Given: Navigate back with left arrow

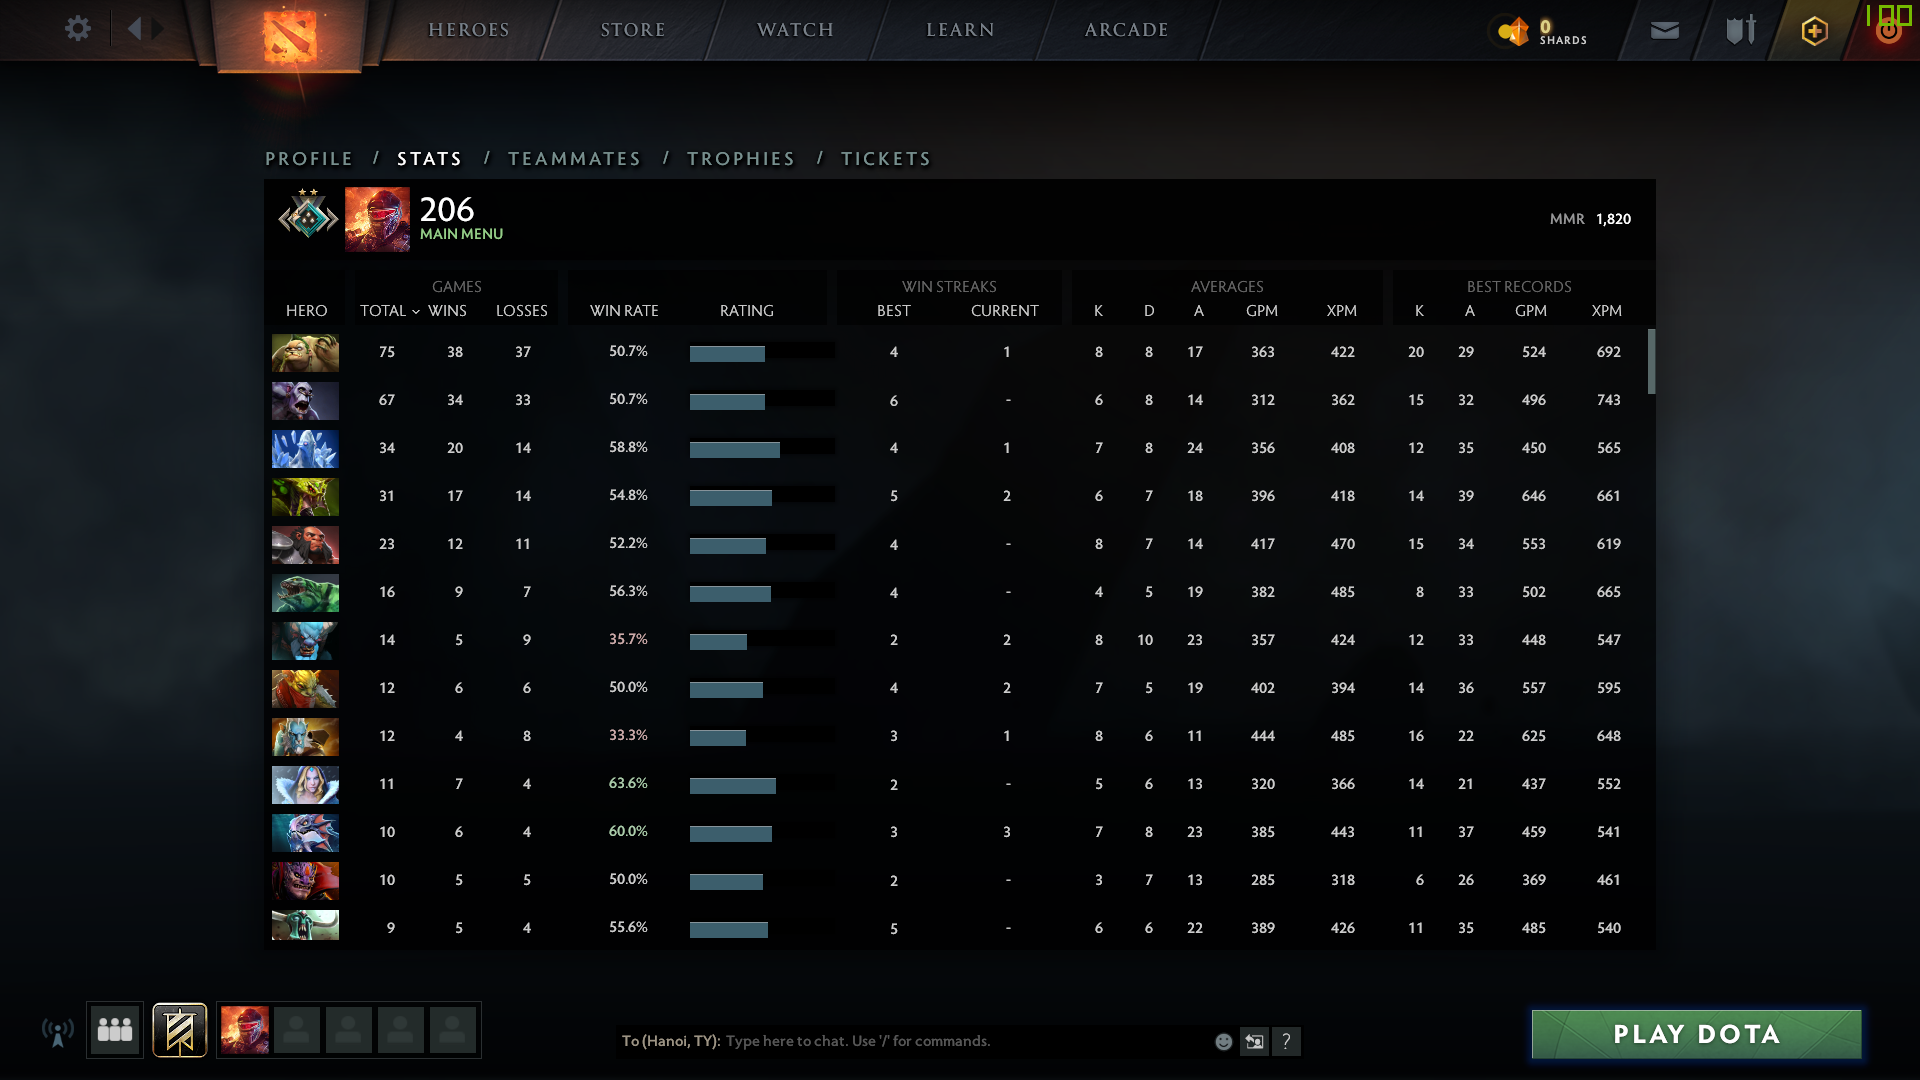Looking at the screenshot, I should [x=135, y=29].
